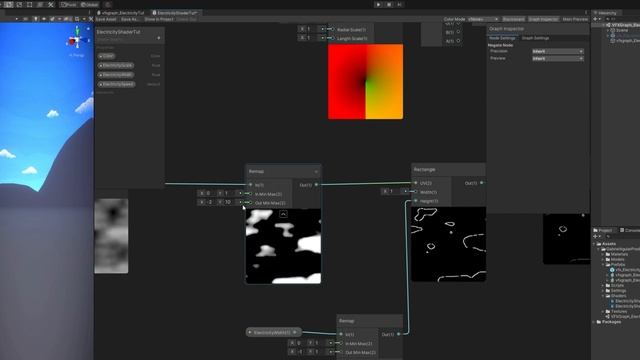Click Save As in the Shader Graph toolbar

(130, 19)
